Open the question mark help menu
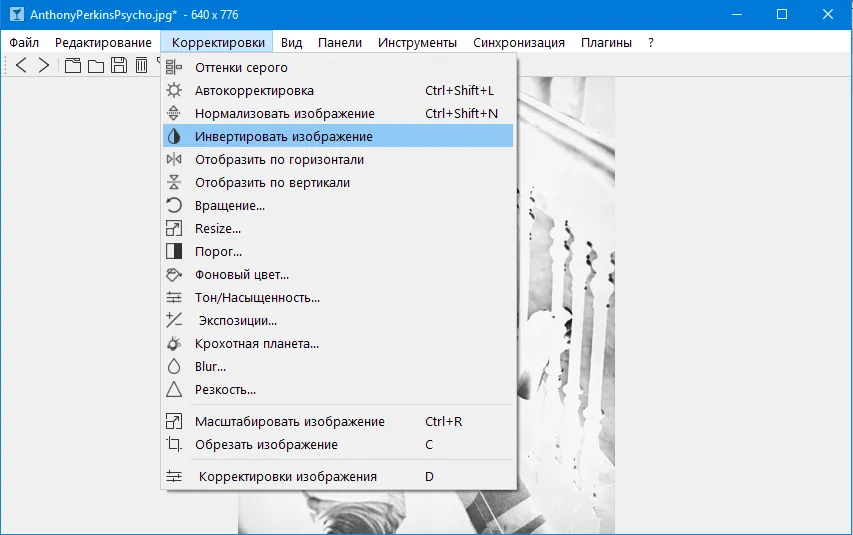Viewport: 853px width, 535px height. (x=651, y=42)
